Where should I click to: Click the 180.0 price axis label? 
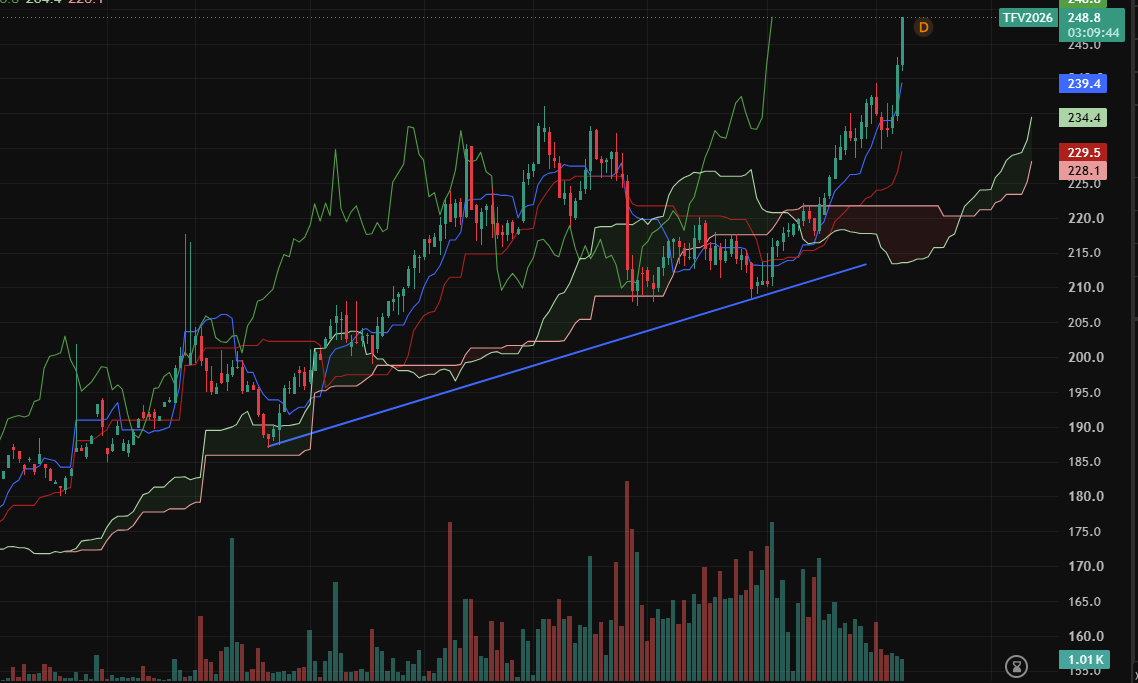click(x=1086, y=496)
